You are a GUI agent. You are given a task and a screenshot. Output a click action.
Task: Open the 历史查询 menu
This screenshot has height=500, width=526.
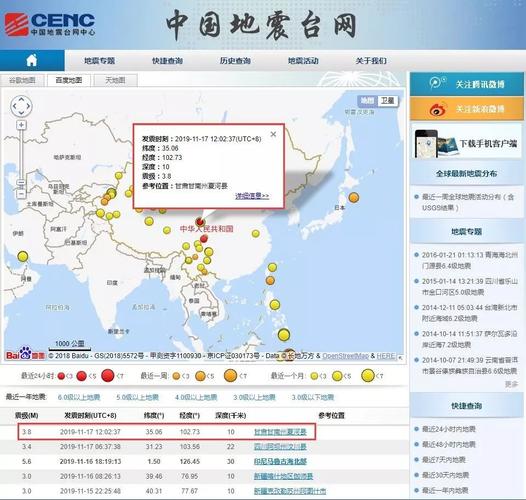[235, 61]
